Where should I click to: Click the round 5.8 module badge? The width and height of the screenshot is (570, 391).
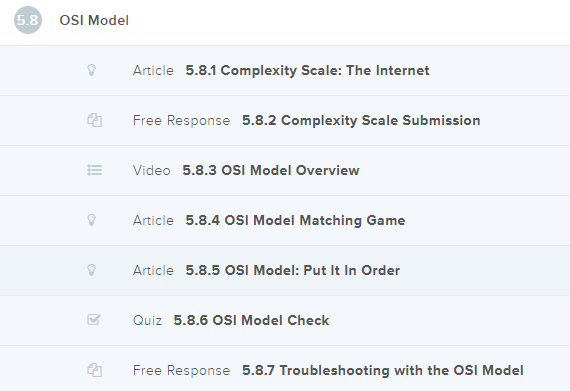point(28,20)
